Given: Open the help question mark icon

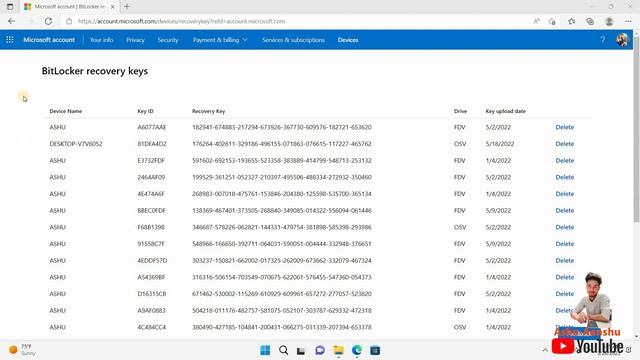Looking at the screenshot, I should (x=602, y=40).
